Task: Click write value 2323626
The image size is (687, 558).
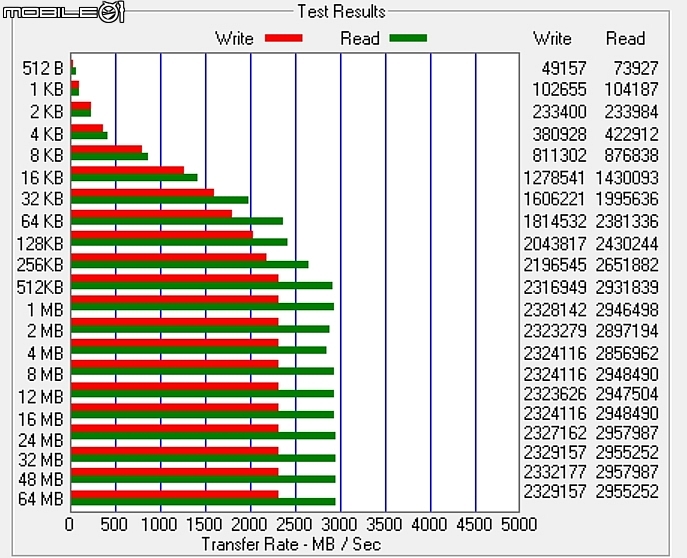Action: 555,394
